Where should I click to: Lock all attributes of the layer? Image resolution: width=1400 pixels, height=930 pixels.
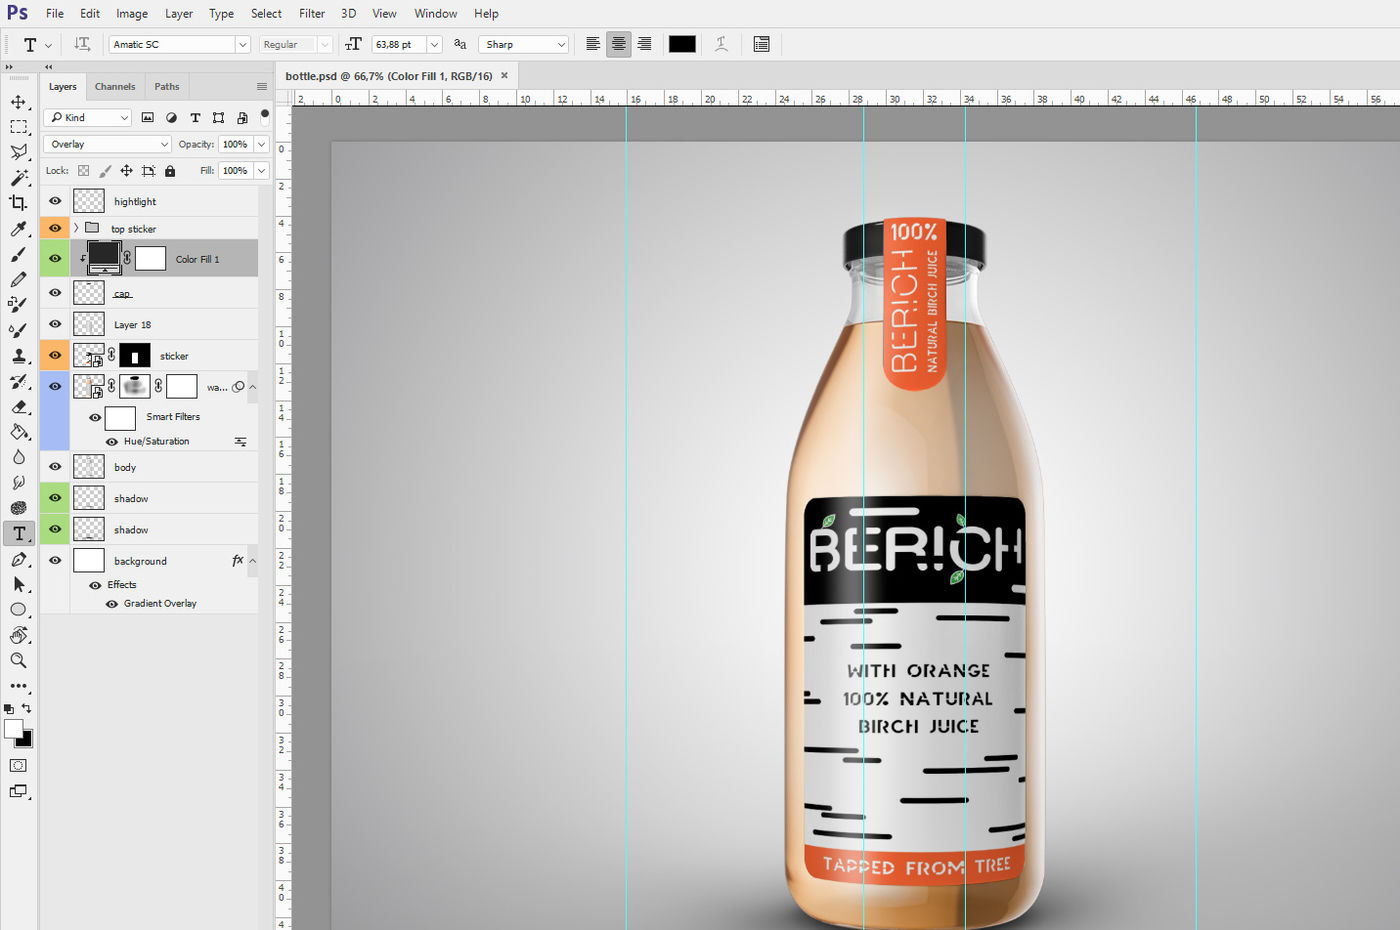[x=170, y=171]
